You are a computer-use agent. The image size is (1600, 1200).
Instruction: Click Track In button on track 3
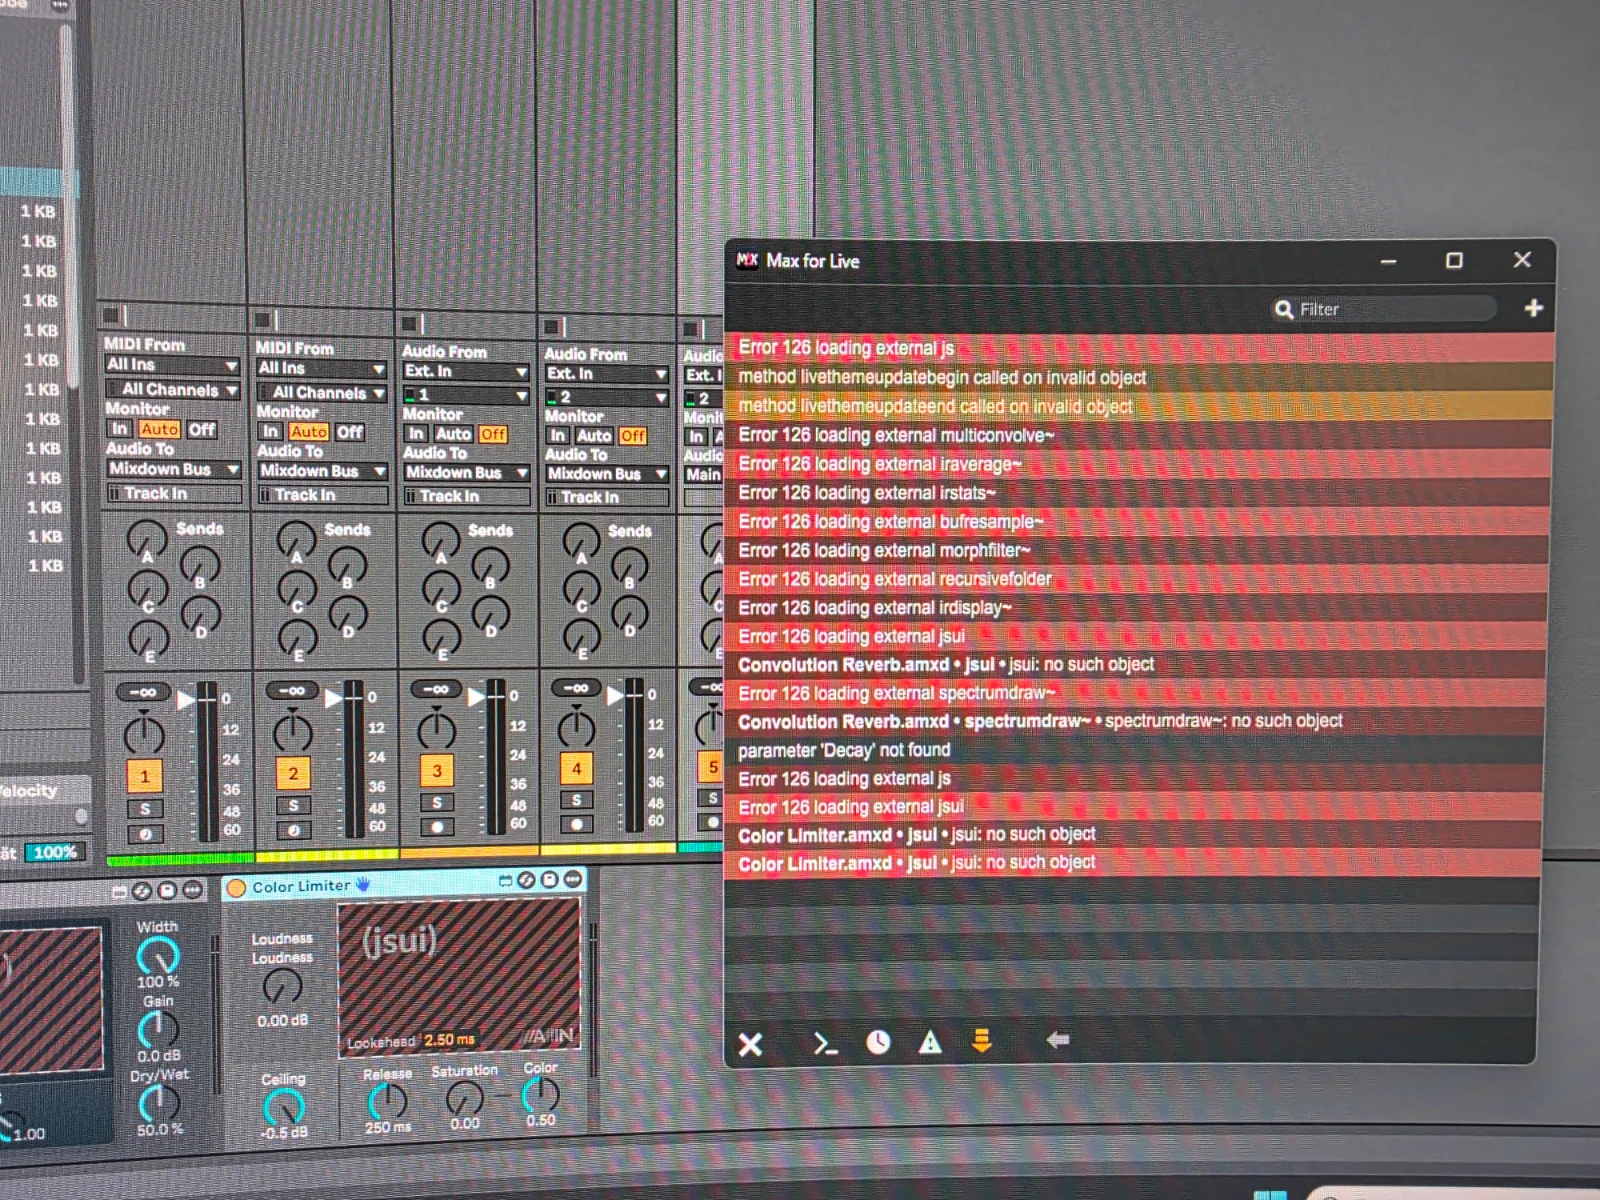point(467,496)
